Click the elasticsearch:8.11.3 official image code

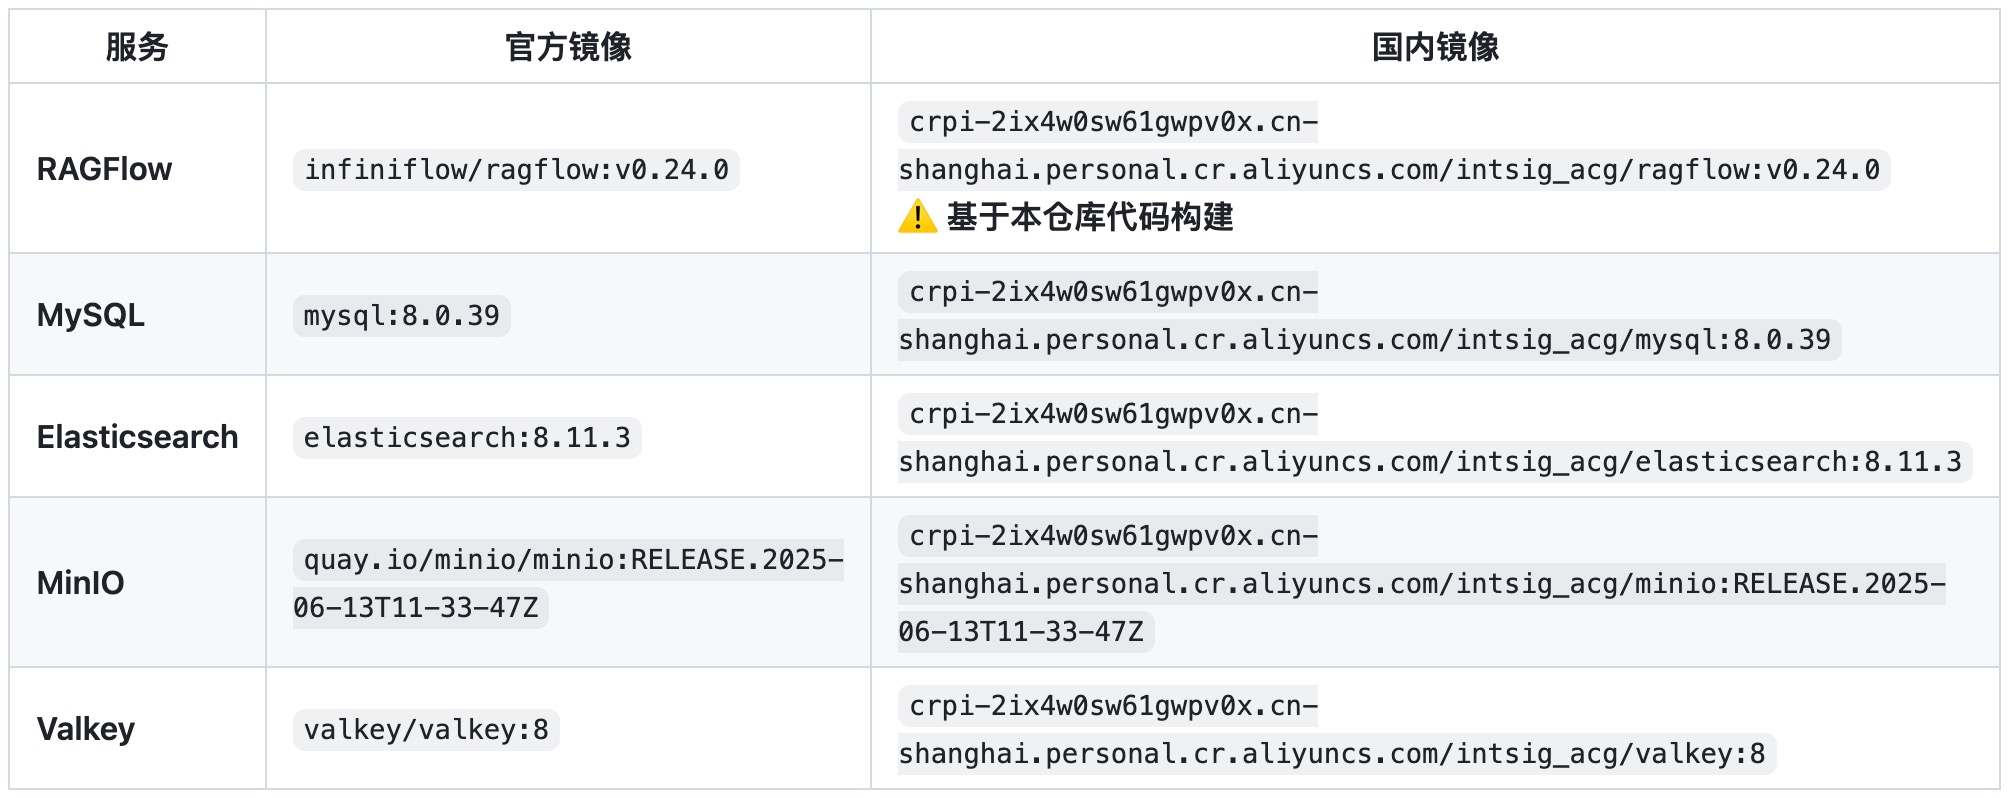(x=467, y=437)
